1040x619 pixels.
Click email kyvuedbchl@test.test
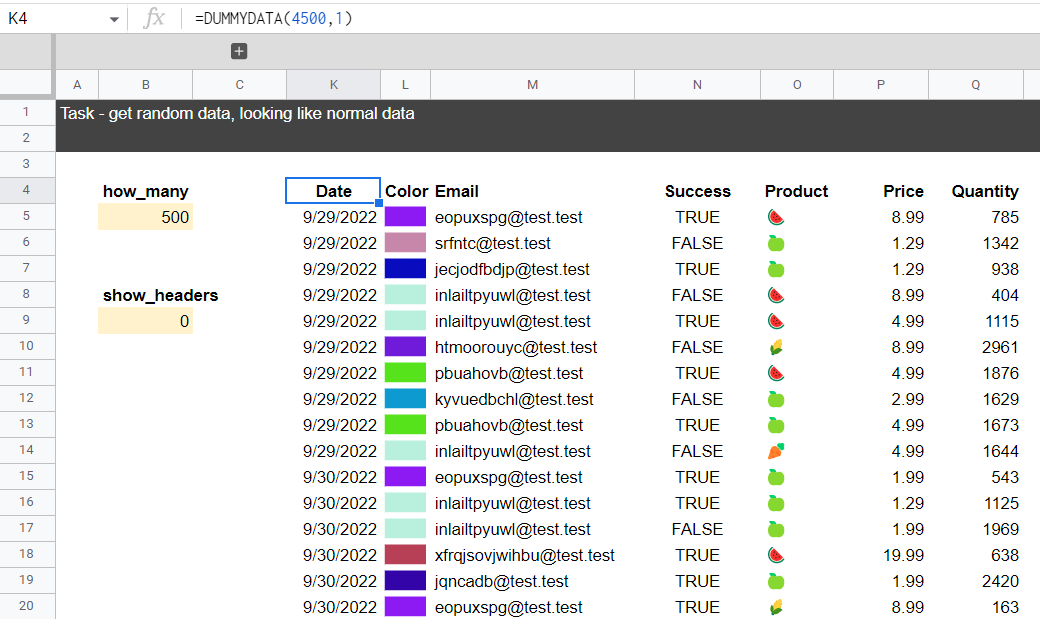[514, 399]
